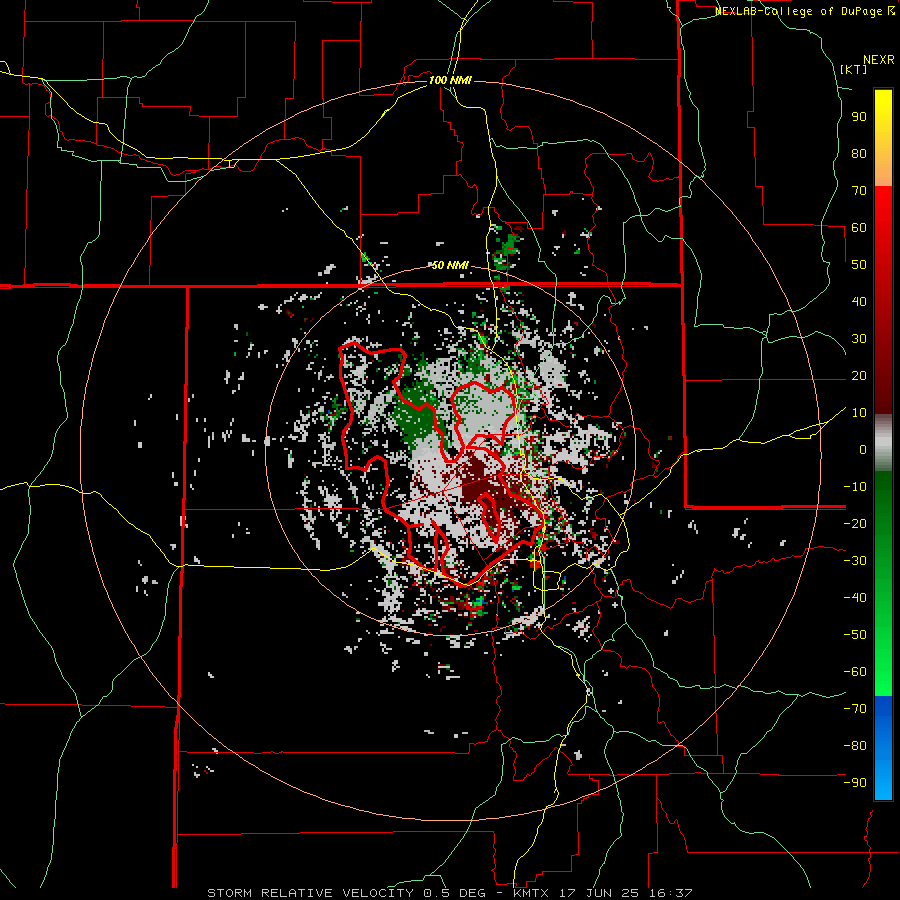This screenshot has width=900, height=900.
Task: Select the -70 scale value
Action: (x=855, y=709)
